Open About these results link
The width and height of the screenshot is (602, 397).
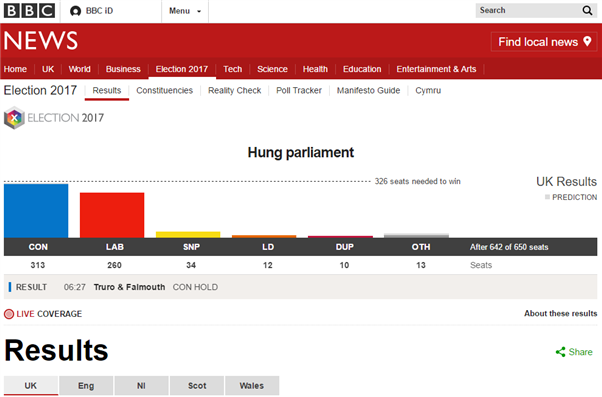point(561,313)
